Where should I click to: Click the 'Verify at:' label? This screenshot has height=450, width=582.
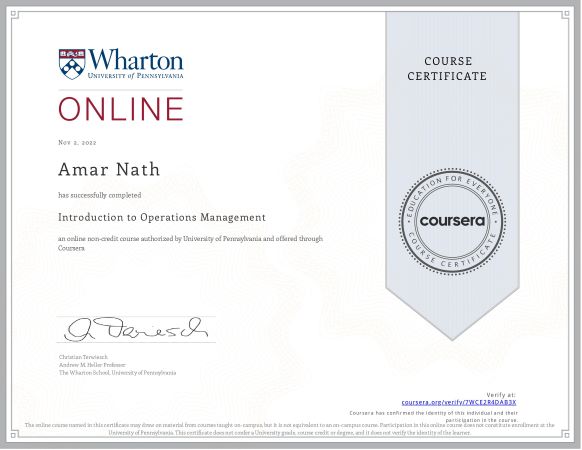click(501, 395)
